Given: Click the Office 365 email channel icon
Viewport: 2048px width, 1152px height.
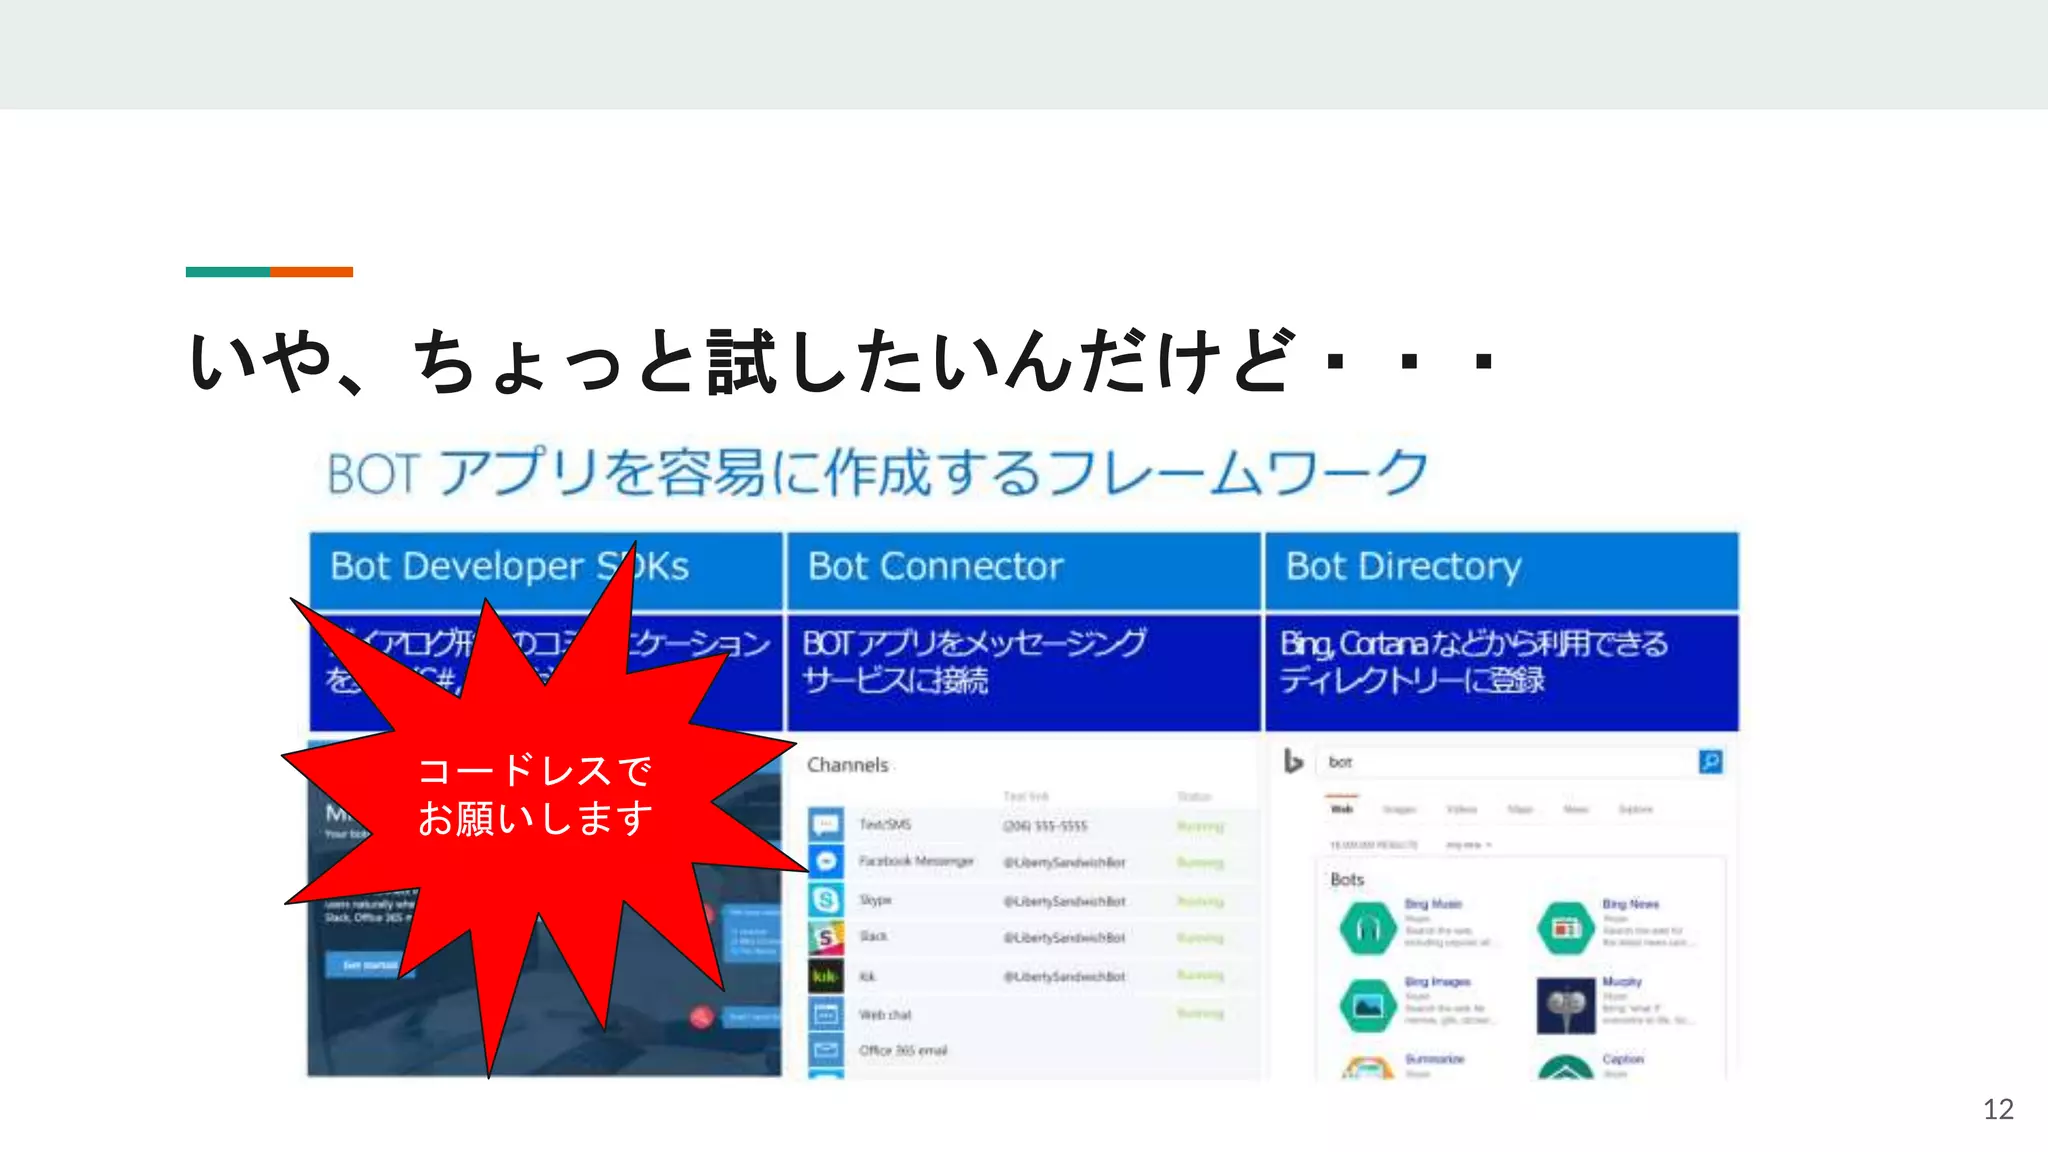Looking at the screenshot, I should (826, 1050).
